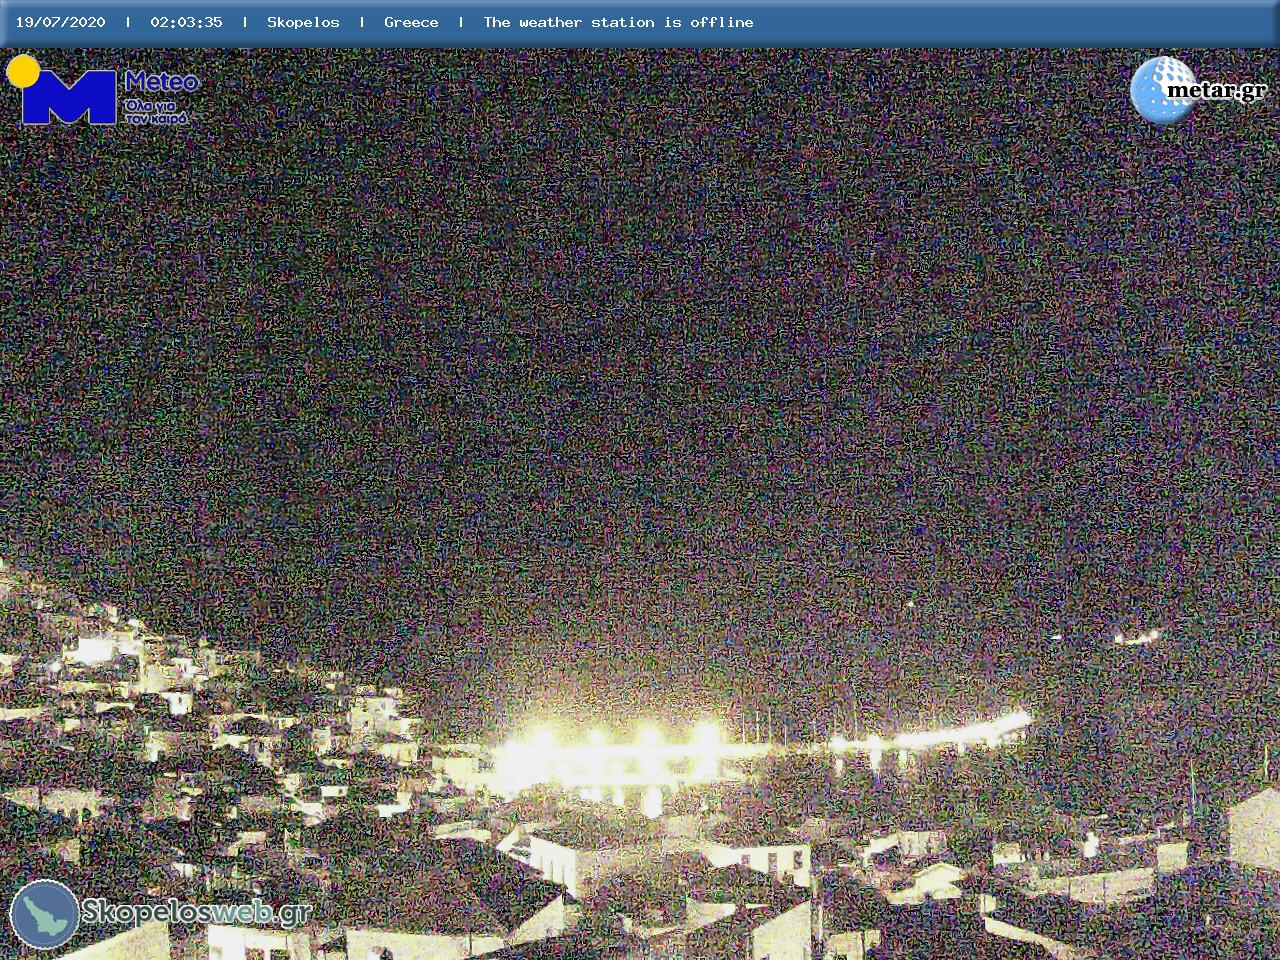Image resolution: width=1280 pixels, height=960 pixels.
Task: Click the timestamp 02:03:35
Action: point(186,22)
